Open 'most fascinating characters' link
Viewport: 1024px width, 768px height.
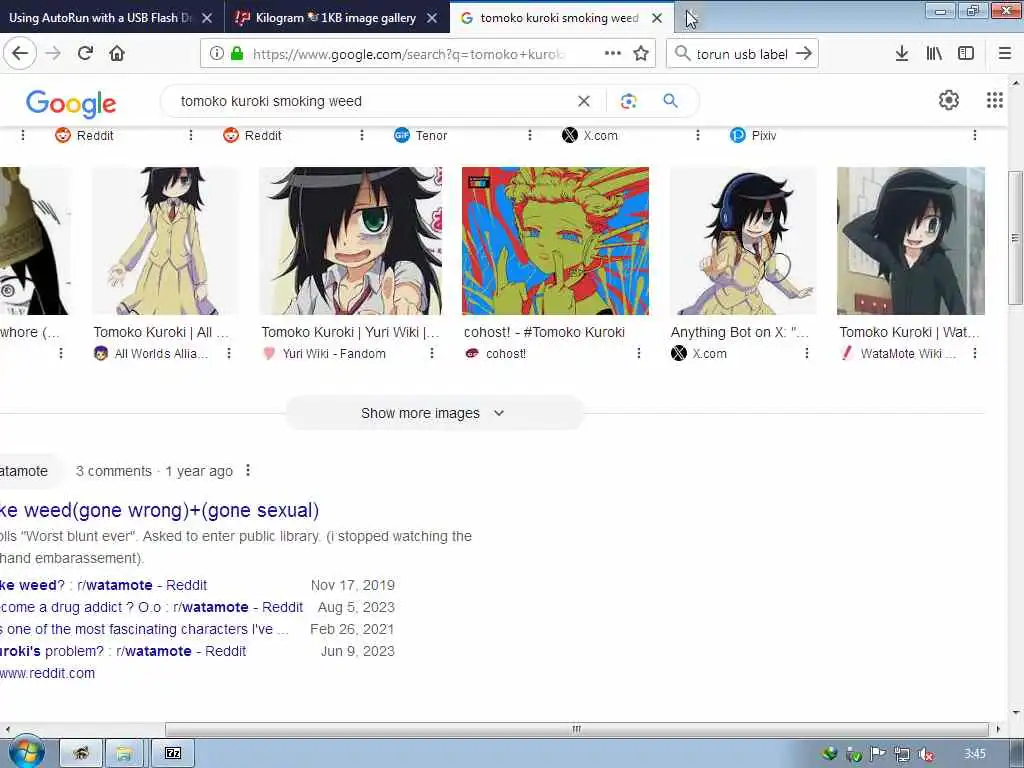click(x=144, y=630)
